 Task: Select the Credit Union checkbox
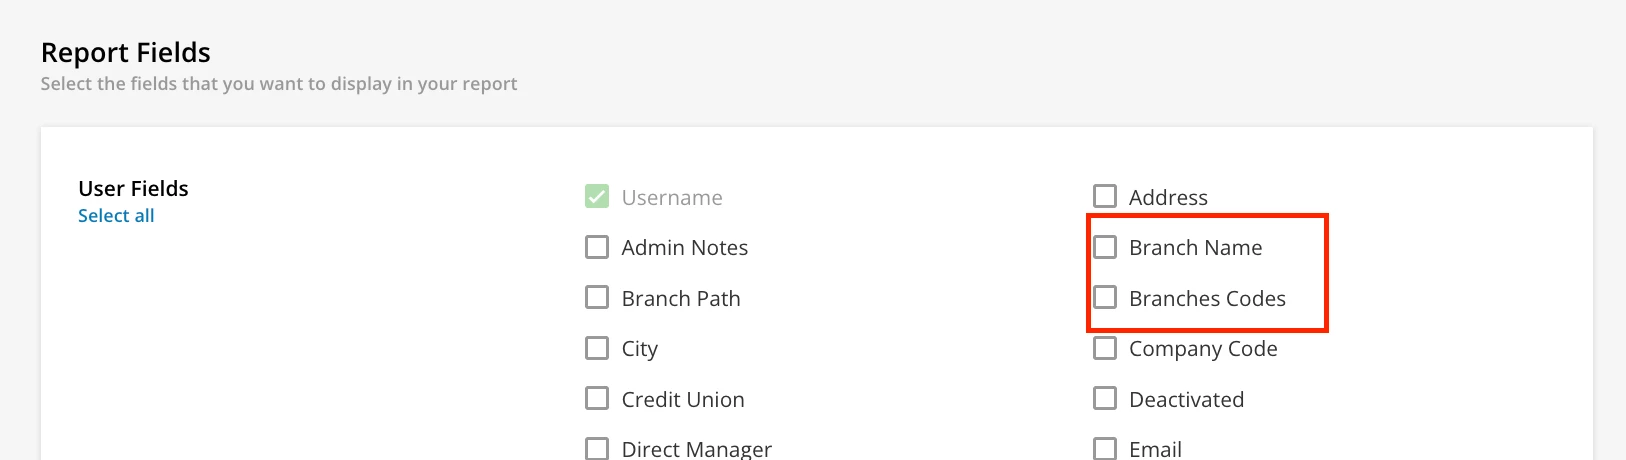coord(597,399)
